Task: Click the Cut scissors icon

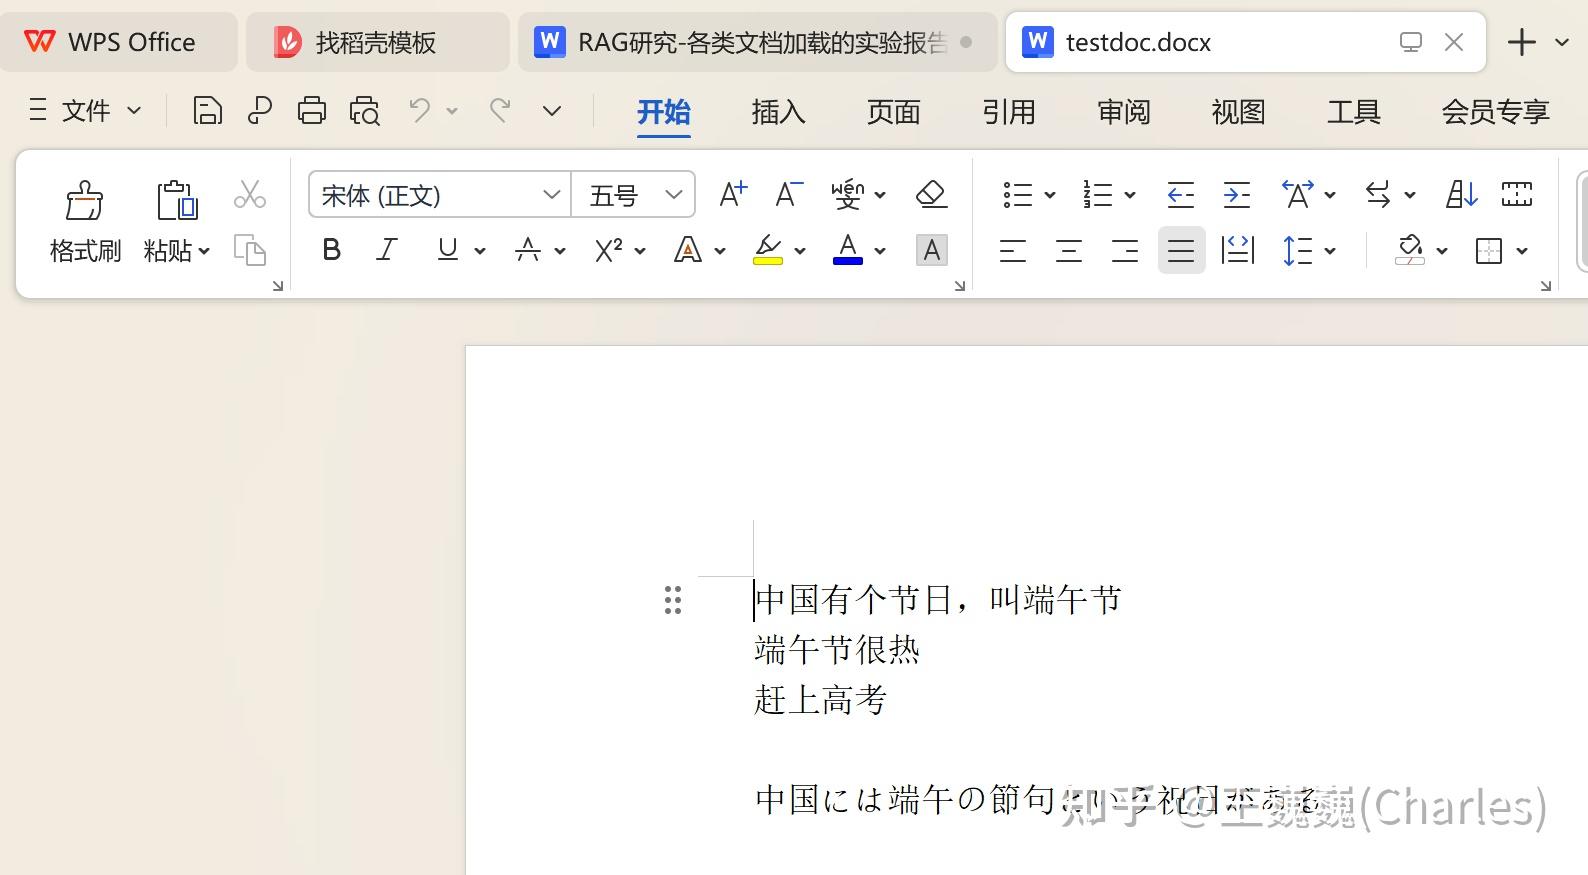Action: pyautogui.click(x=250, y=194)
